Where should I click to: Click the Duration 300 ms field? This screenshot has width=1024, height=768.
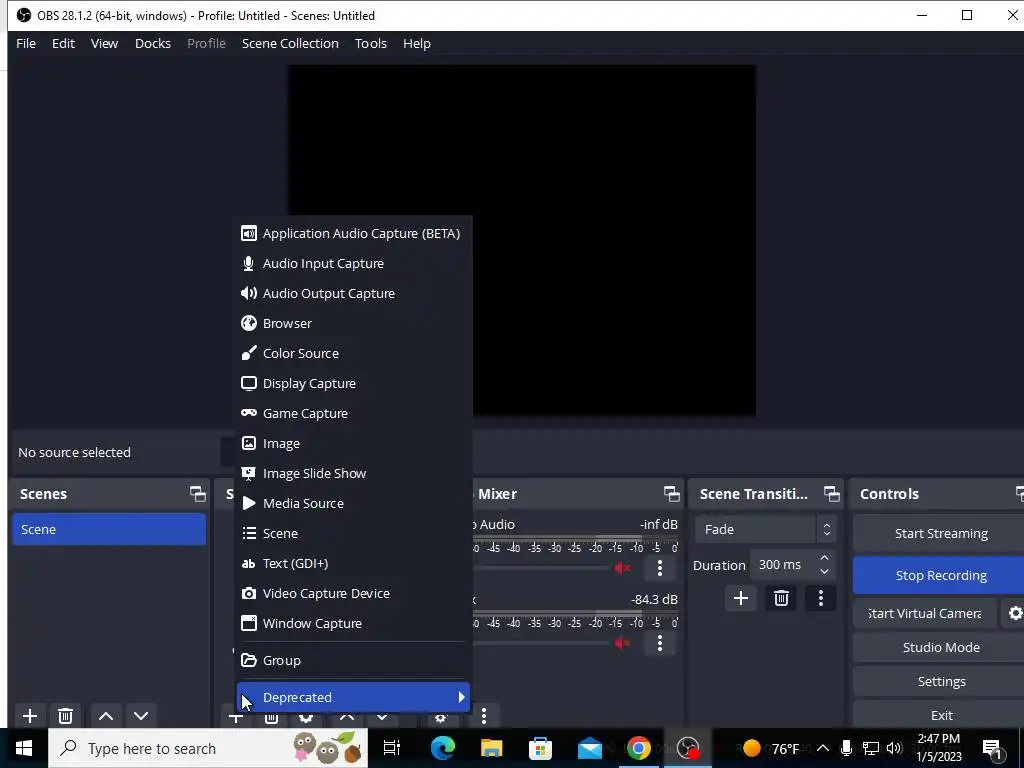(x=782, y=565)
